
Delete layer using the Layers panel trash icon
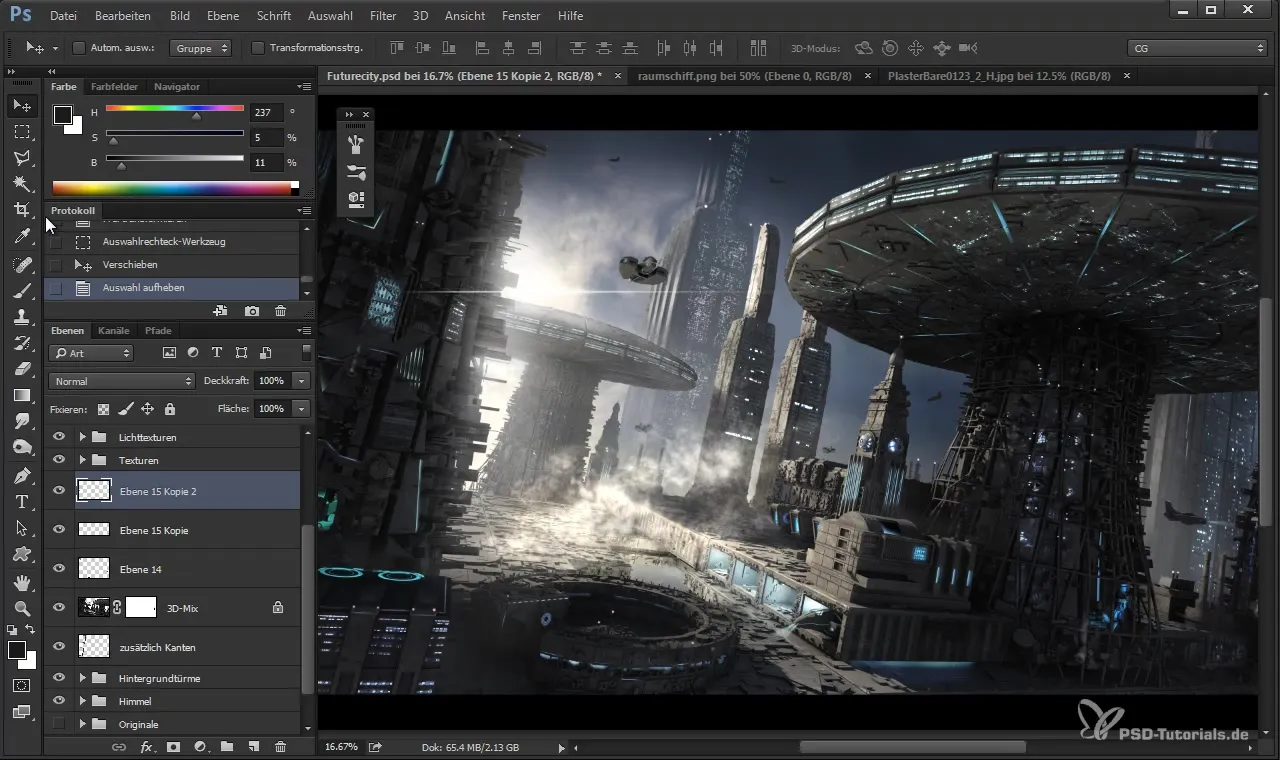click(x=280, y=746)
